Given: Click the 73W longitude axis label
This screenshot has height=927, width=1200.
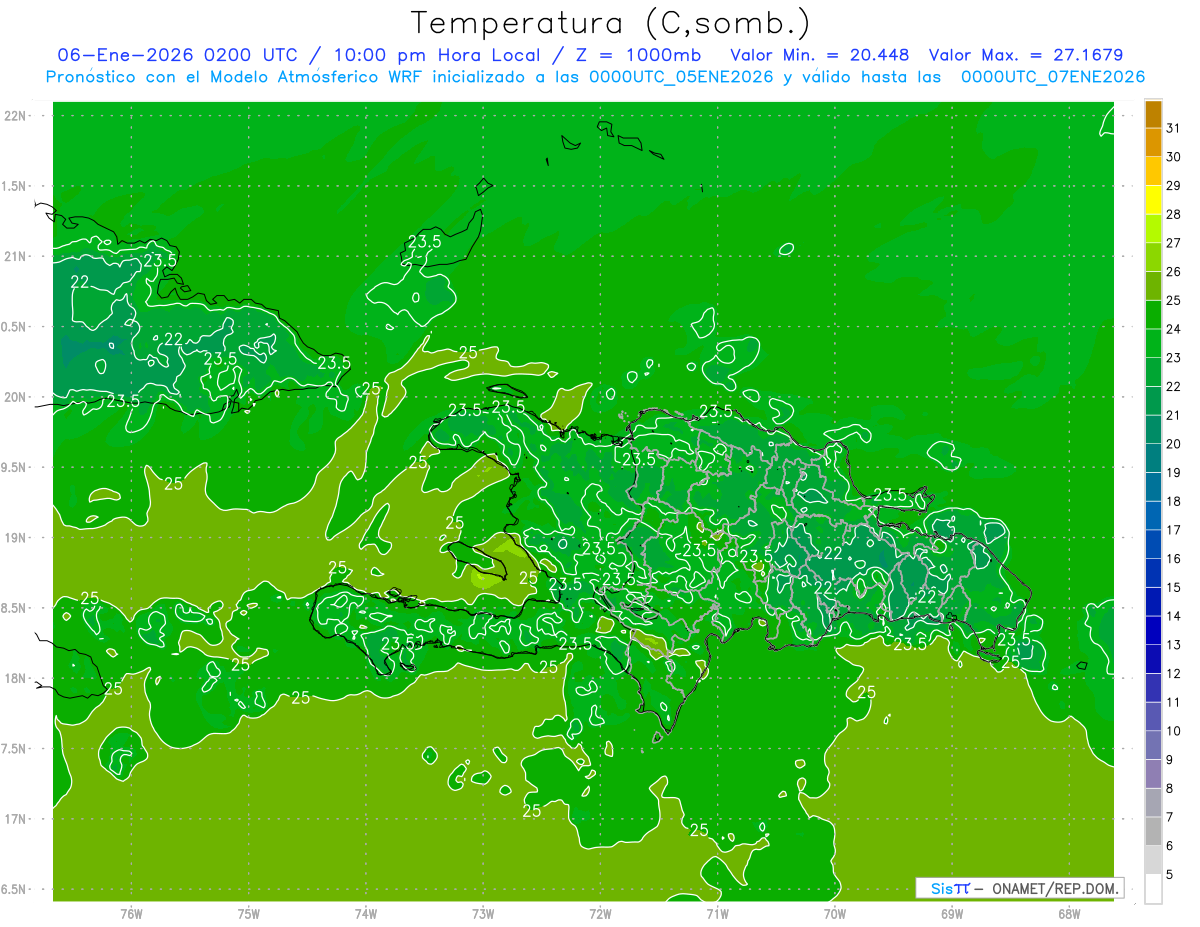Looking at the screenshot, I should [x=483, y=914].
